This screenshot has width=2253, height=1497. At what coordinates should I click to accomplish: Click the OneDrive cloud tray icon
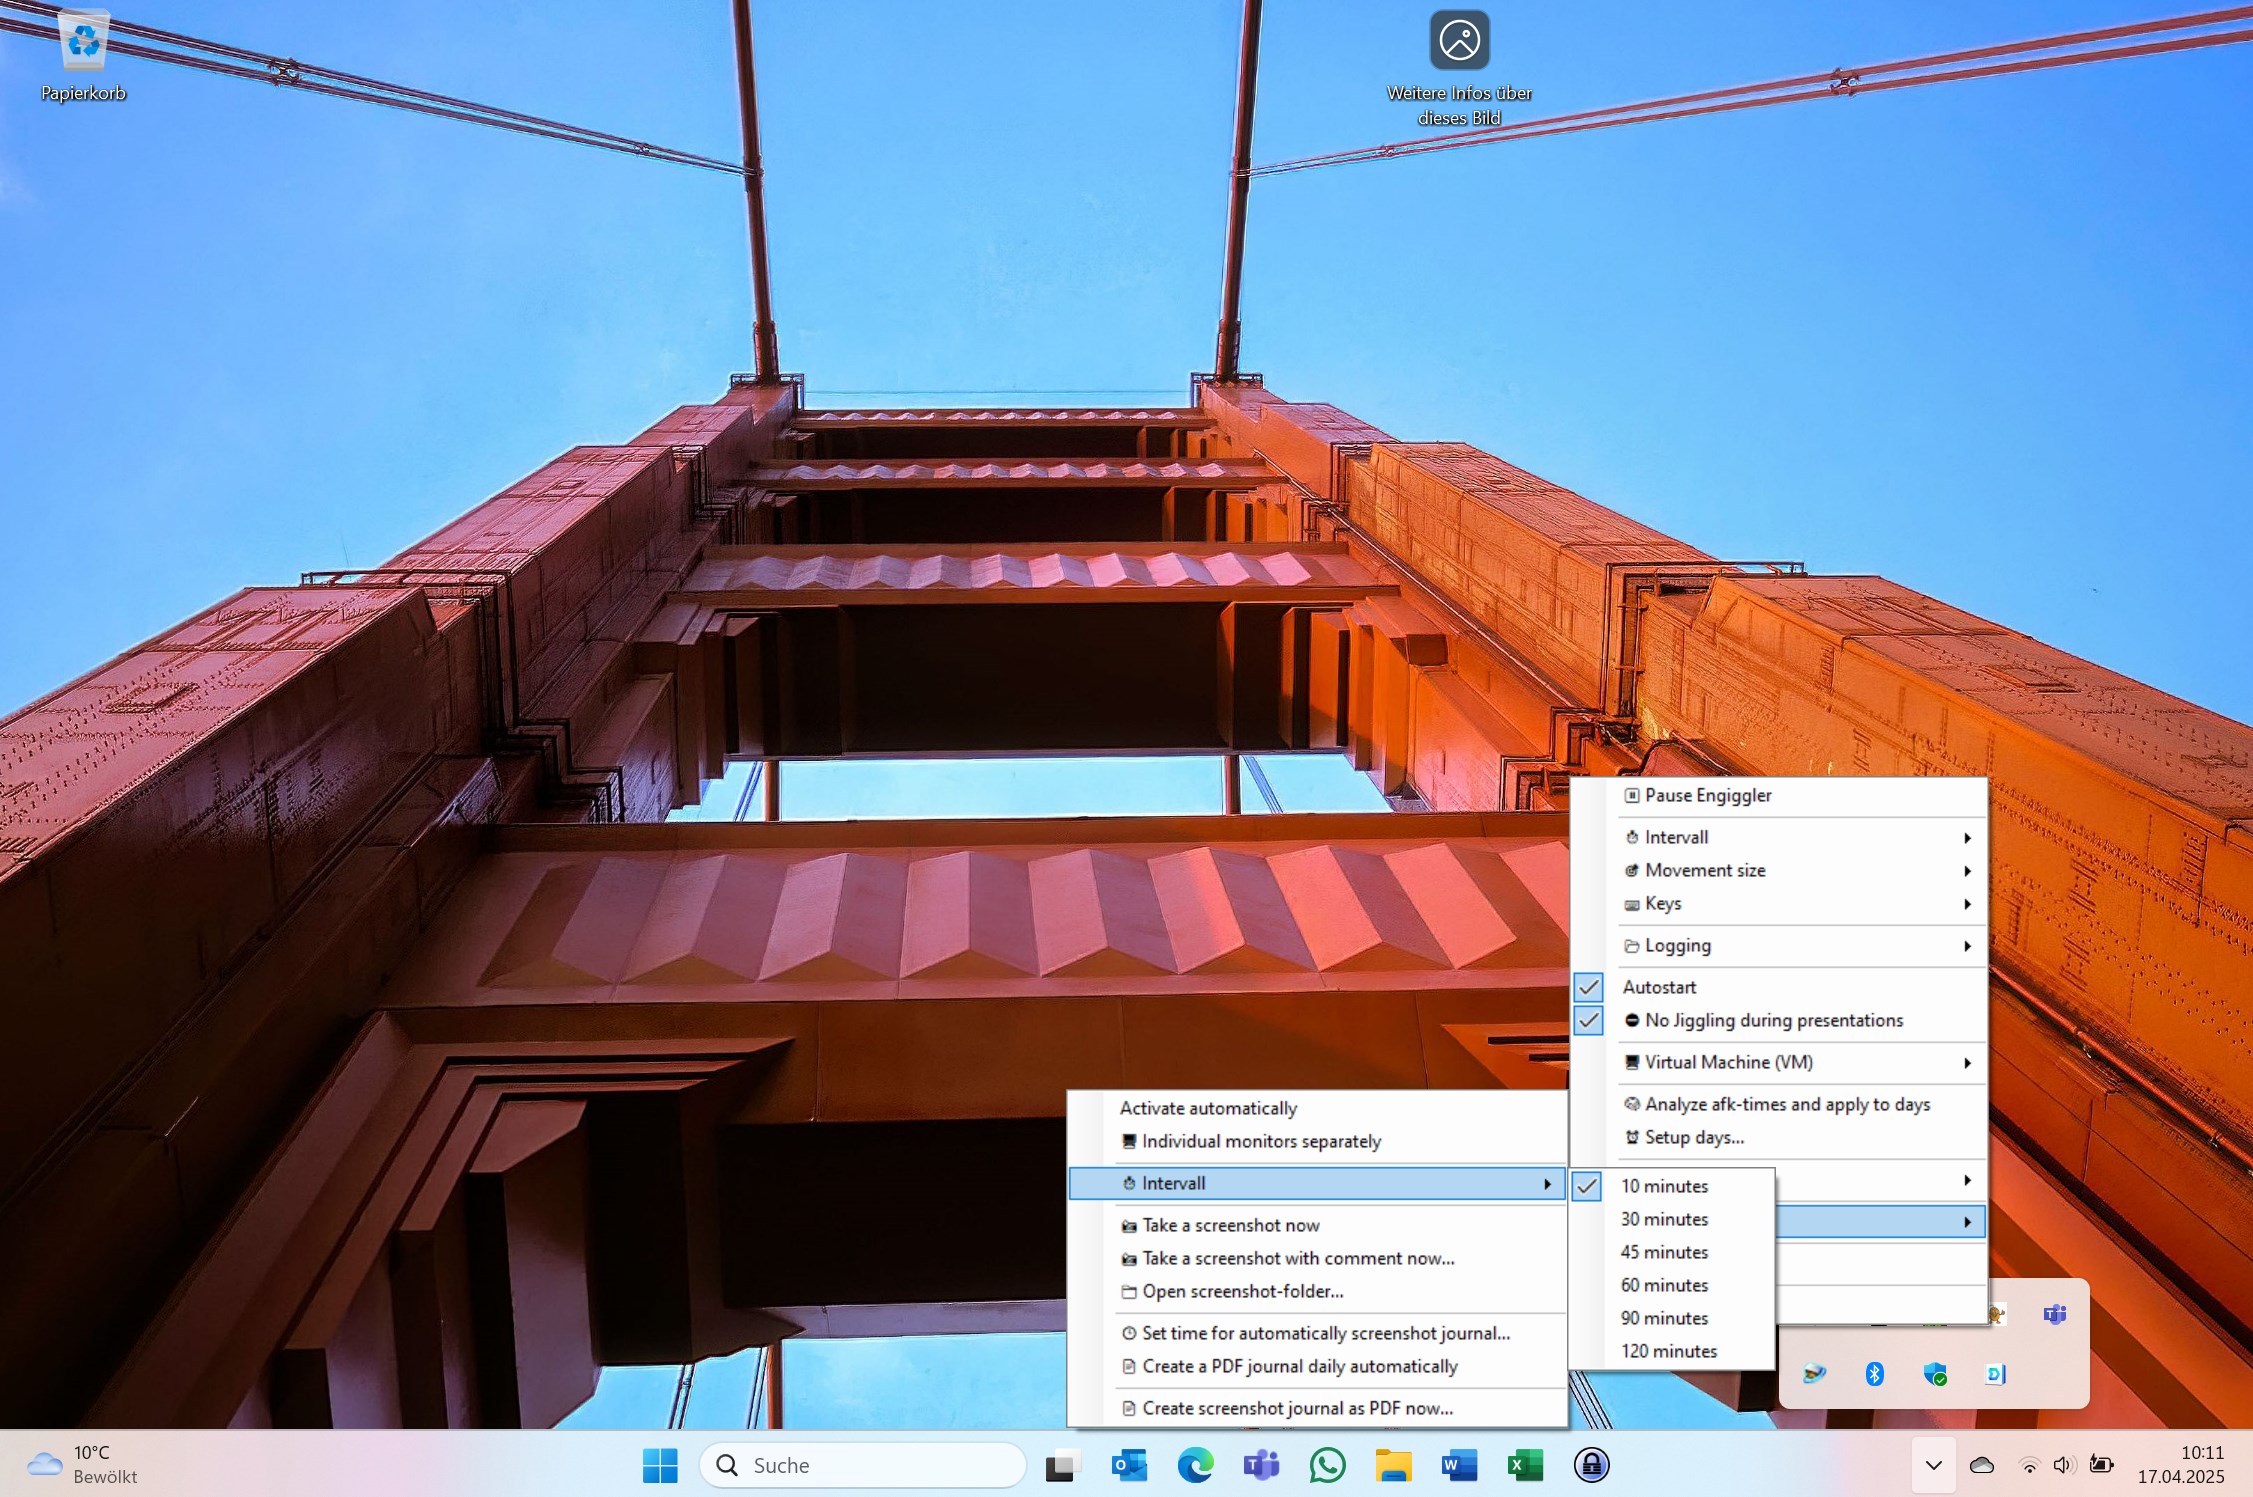1981,1465
